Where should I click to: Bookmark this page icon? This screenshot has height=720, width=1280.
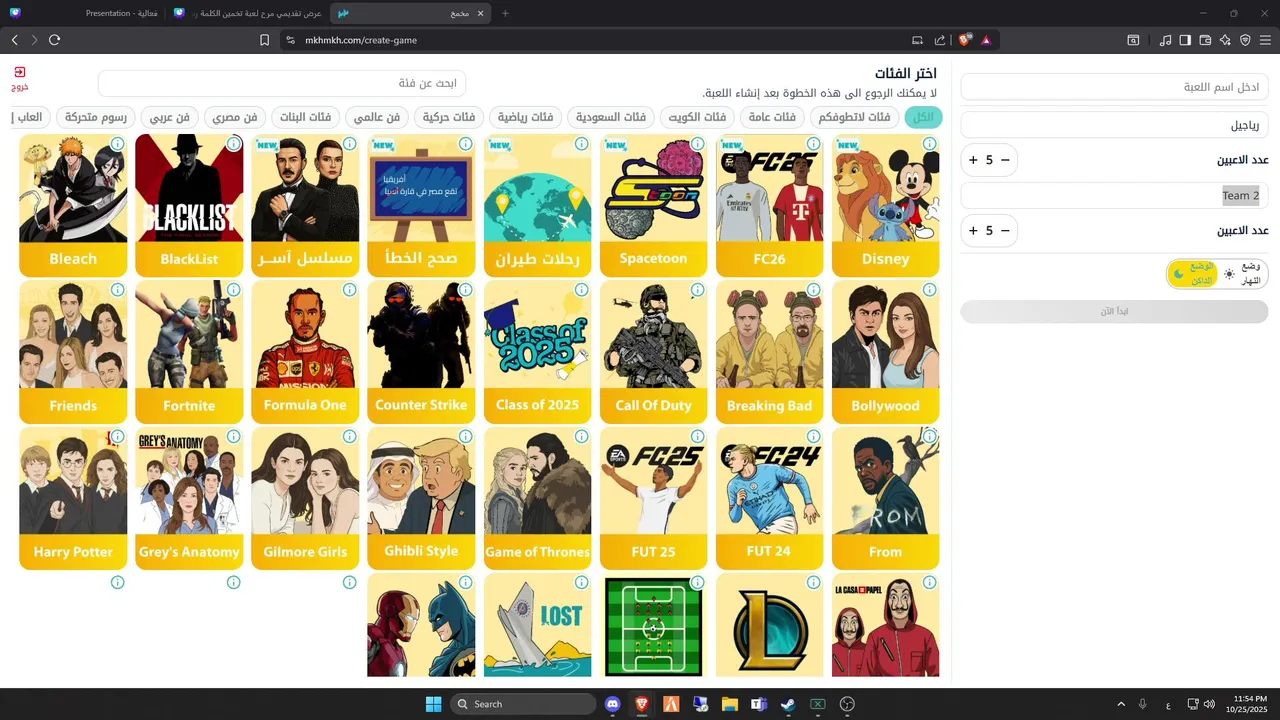pyautogui.click(x=264, y=40)
